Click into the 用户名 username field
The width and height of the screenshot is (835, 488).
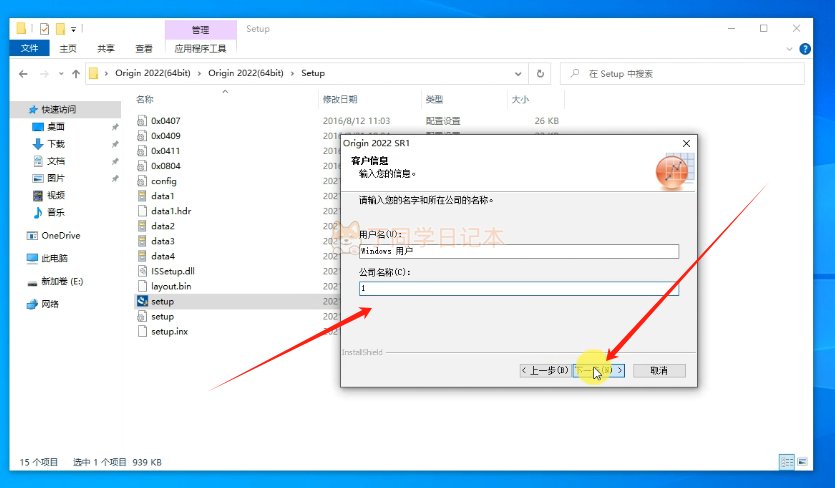click(518, 252)
